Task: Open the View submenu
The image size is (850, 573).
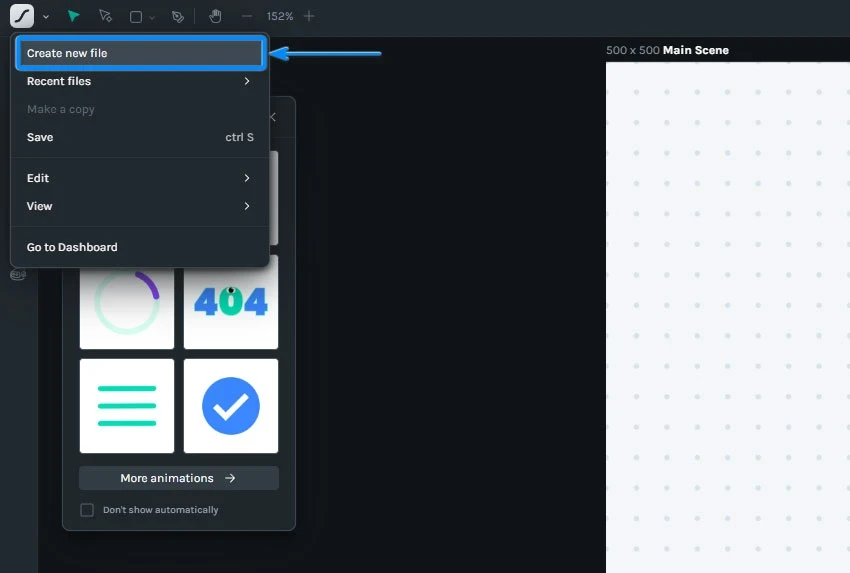Action: tap(140, 206)
